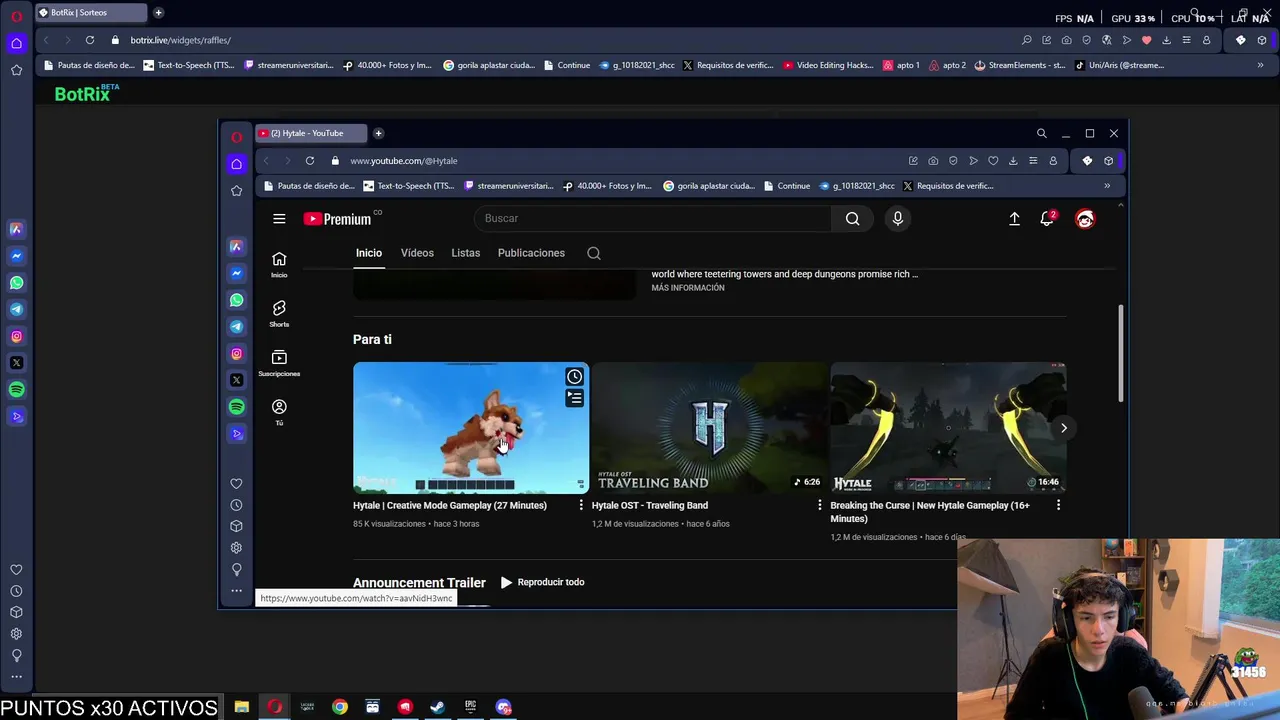
Task: Open Shorts in YouTube sidebar
Action: (x=279, y=314)
